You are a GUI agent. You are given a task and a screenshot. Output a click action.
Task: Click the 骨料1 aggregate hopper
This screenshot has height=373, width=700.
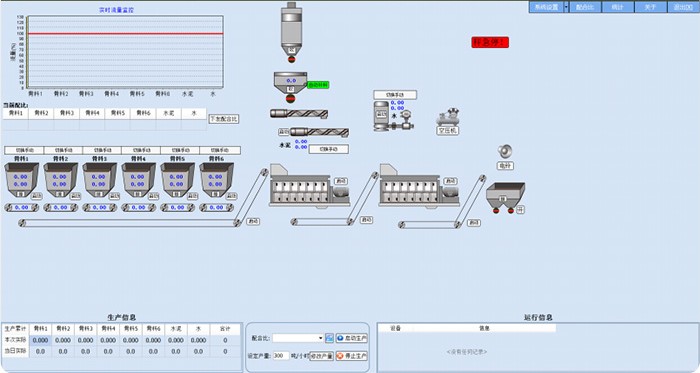pyautogui.click(x=21, y=180)
